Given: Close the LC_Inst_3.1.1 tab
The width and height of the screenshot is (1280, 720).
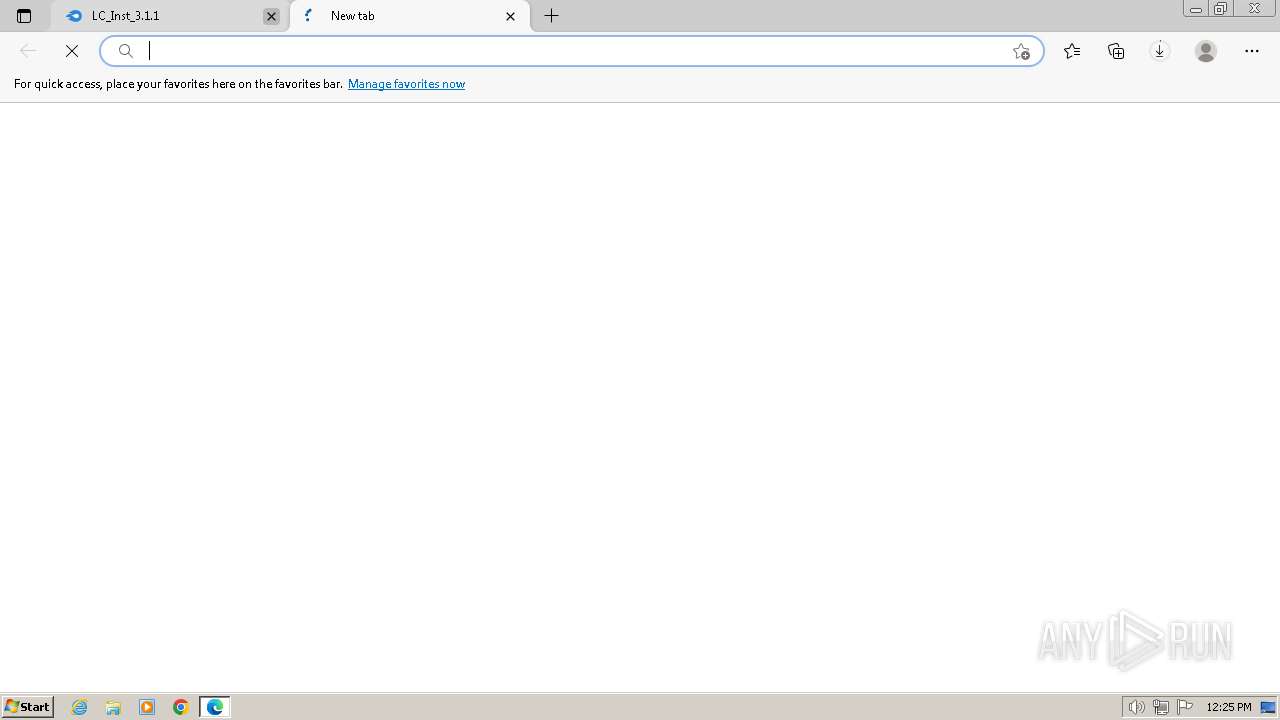Looking at the screenshot, I should [271, 16].
